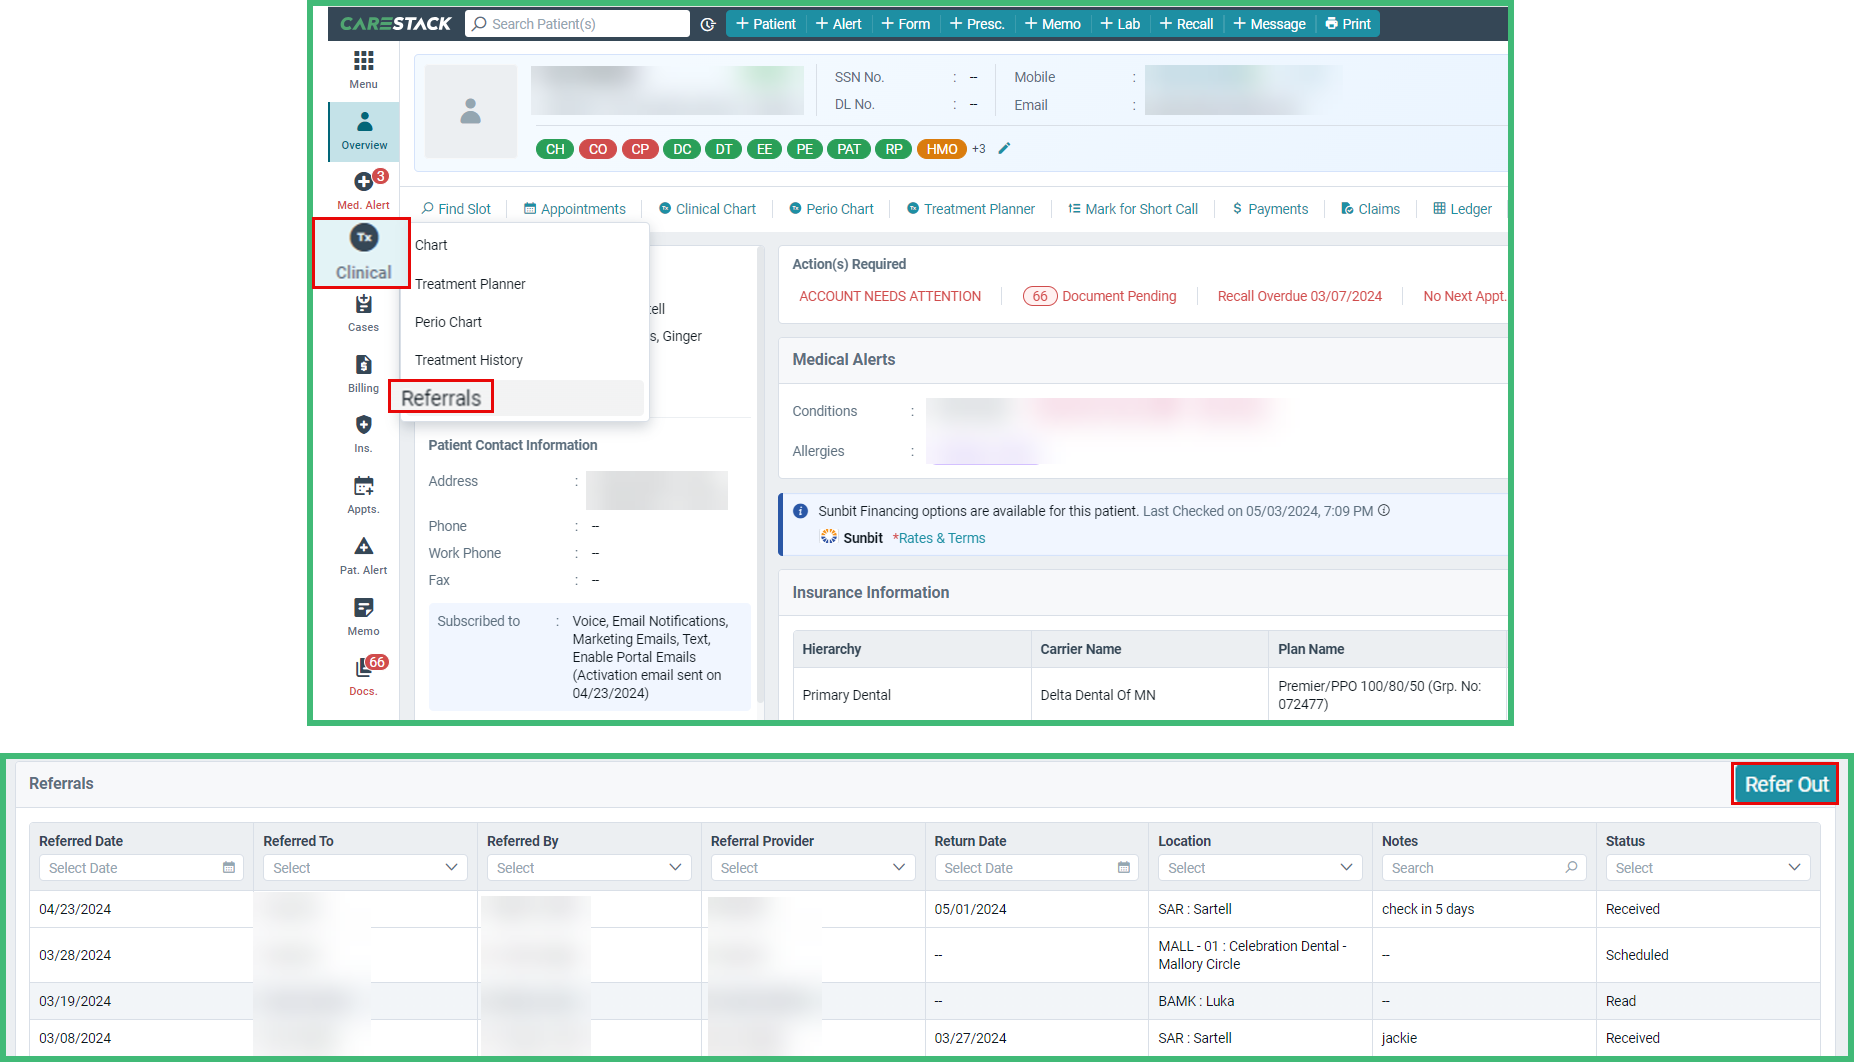
Task: Click the Ins. shield icon
Action: 363,426
